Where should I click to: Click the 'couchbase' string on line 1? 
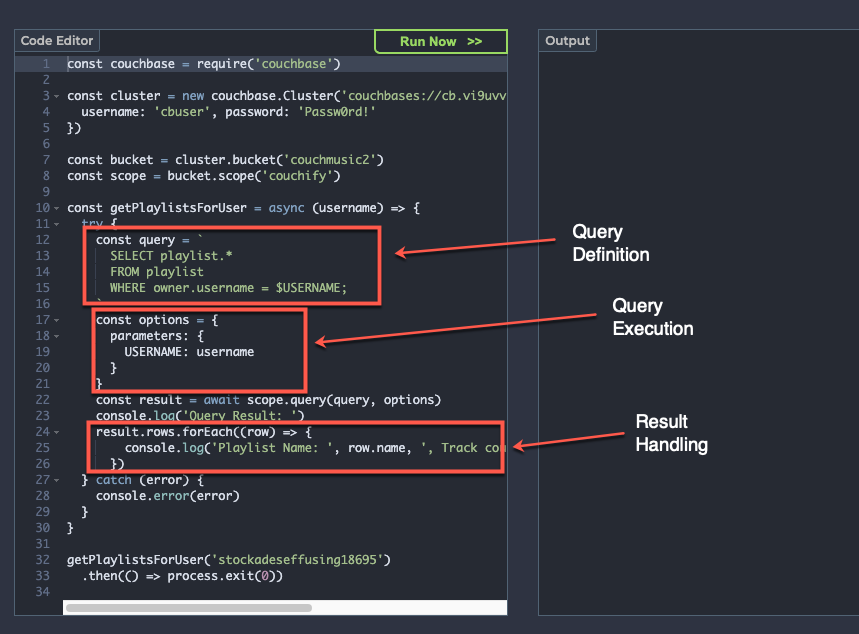pyautogui.click(x=294, y=64)
